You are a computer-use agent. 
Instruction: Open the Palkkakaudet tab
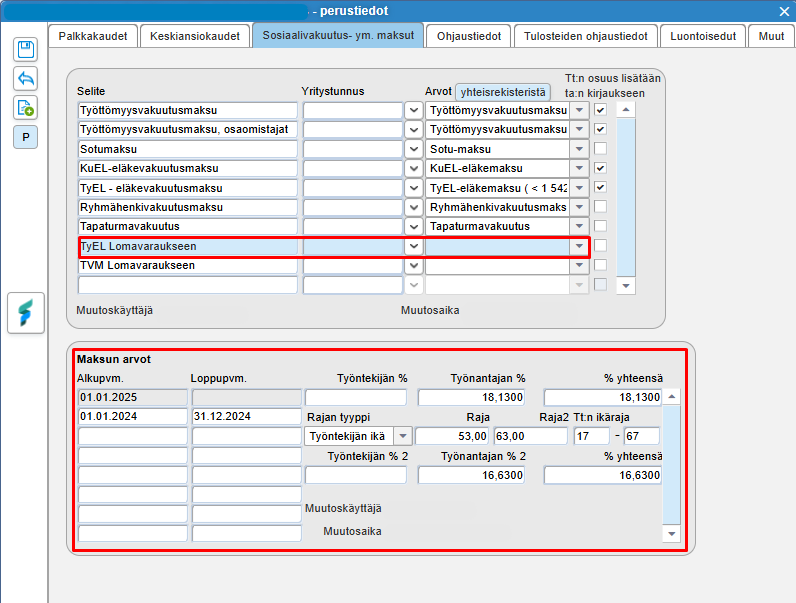click(x=93, y=36)
